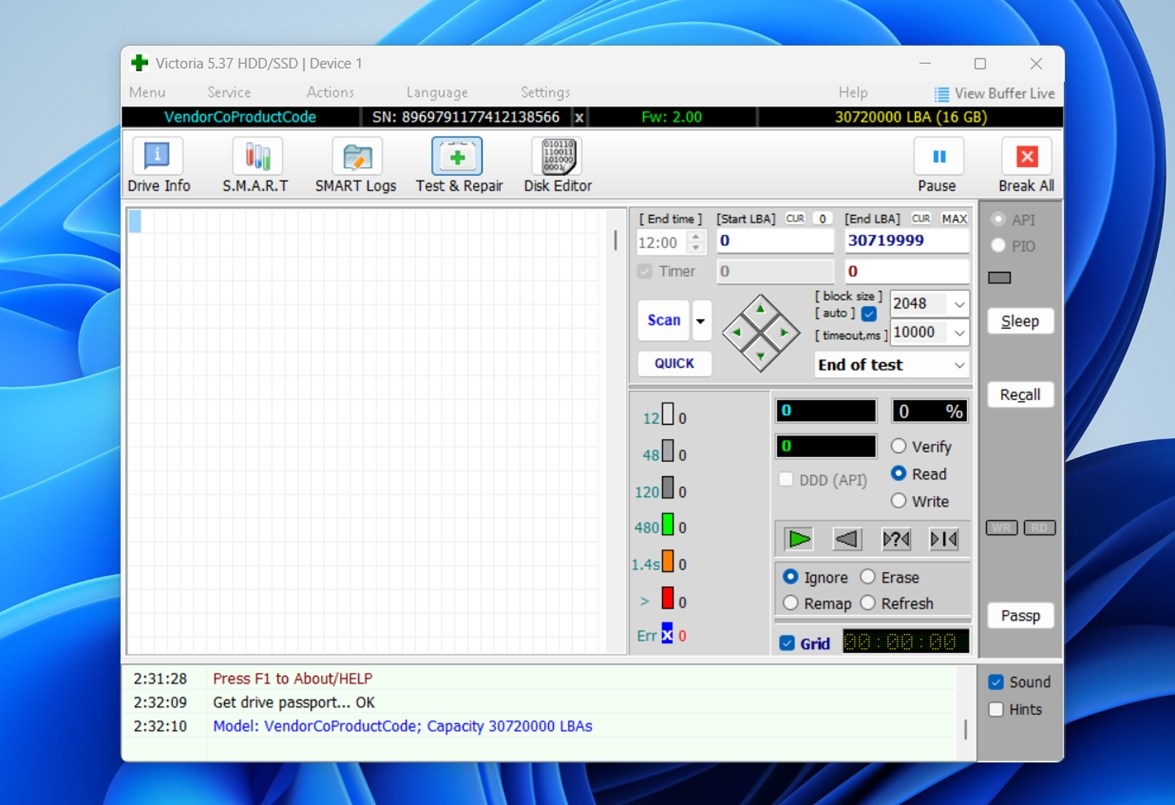Open the End of test dropdown
Image resolution: width=1175 pixels, height=805 pixels.
[x=959, y=365]
